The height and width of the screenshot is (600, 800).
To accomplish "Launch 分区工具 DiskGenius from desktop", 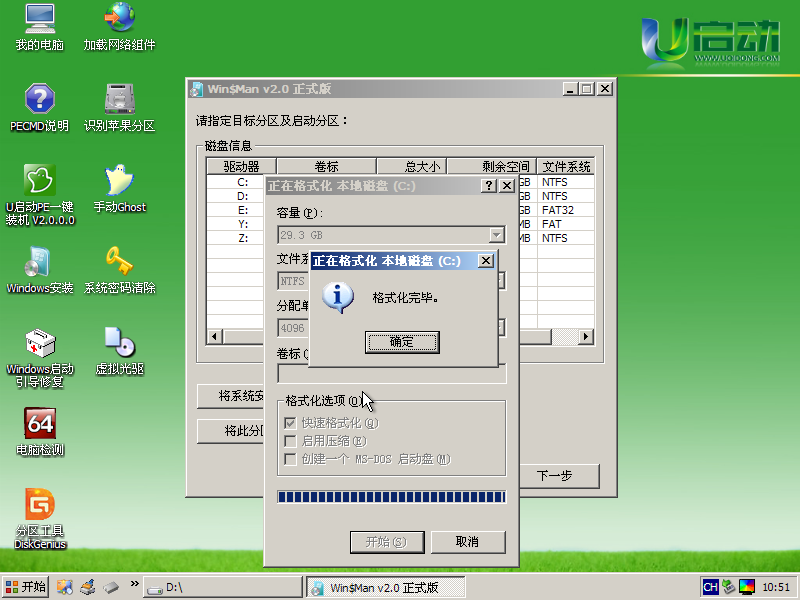I will tap(40, 506).
